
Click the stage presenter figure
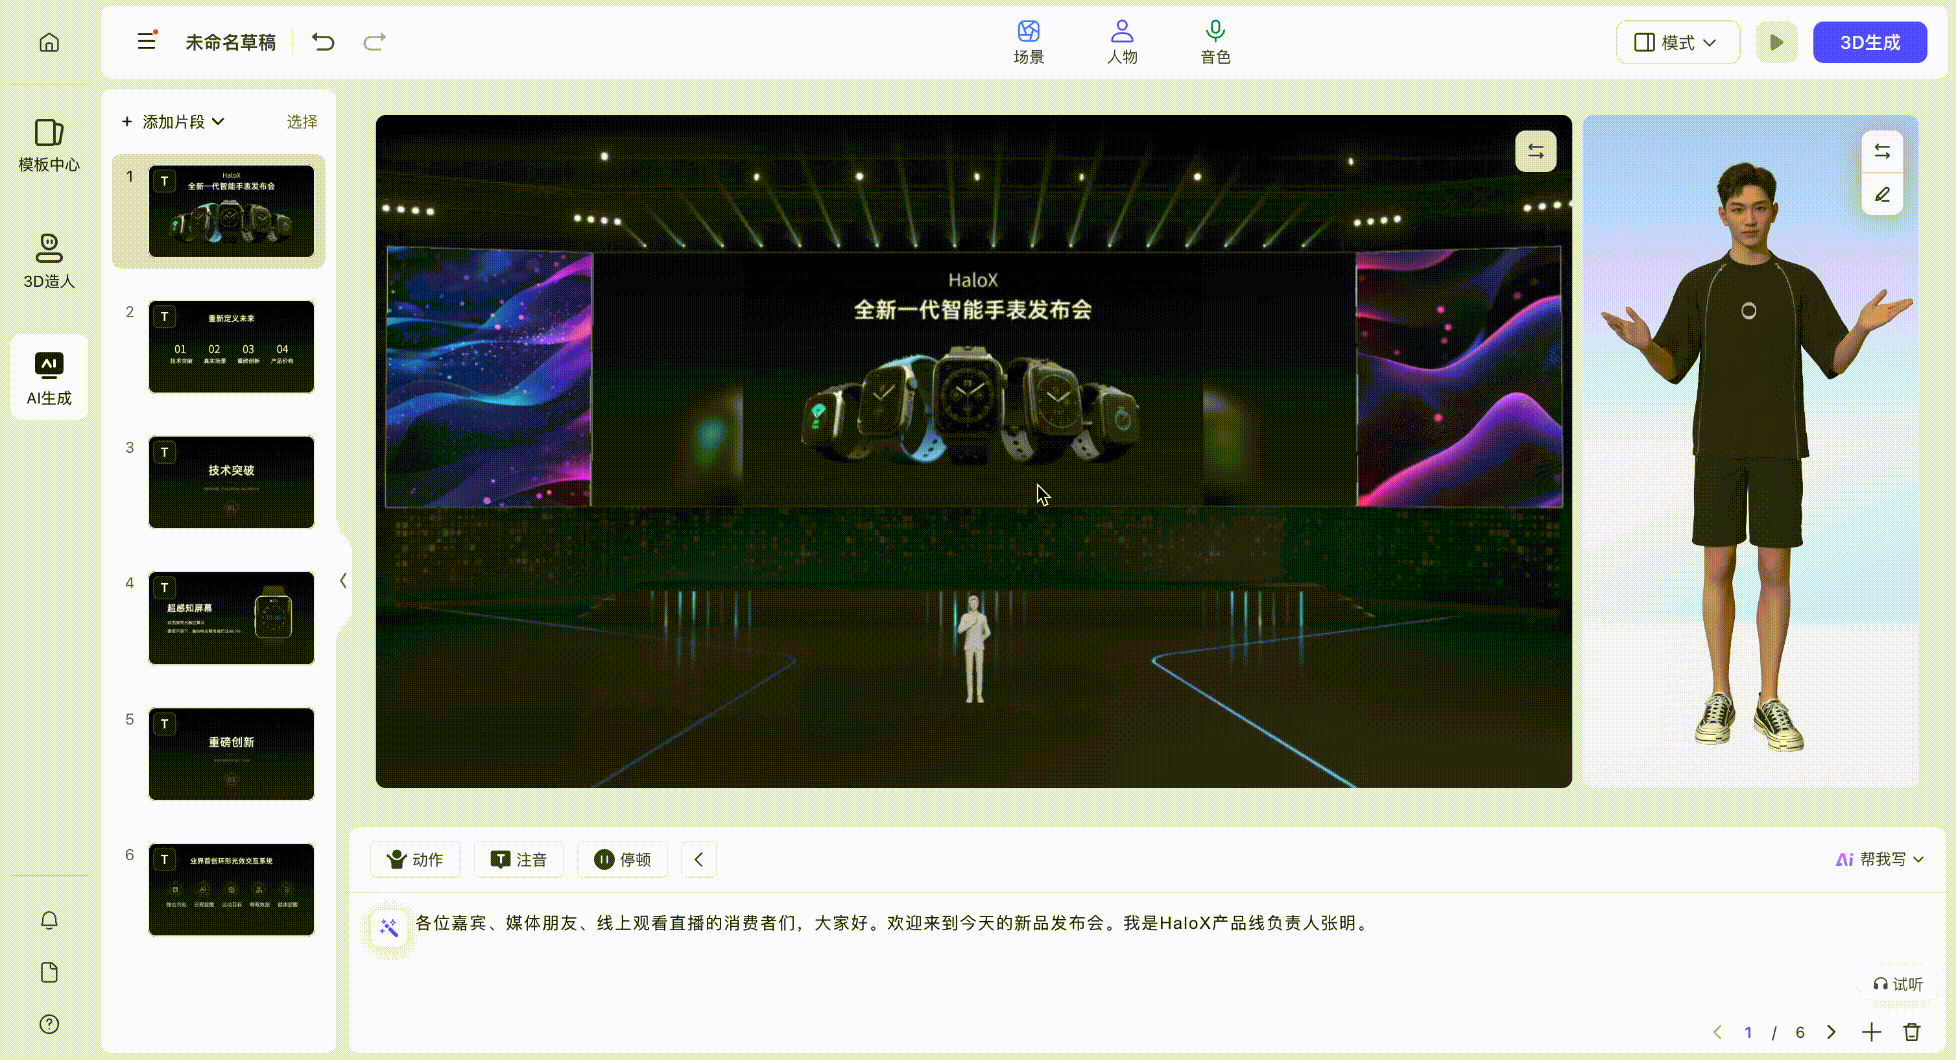pyautogui.click(x=974, y=650)
